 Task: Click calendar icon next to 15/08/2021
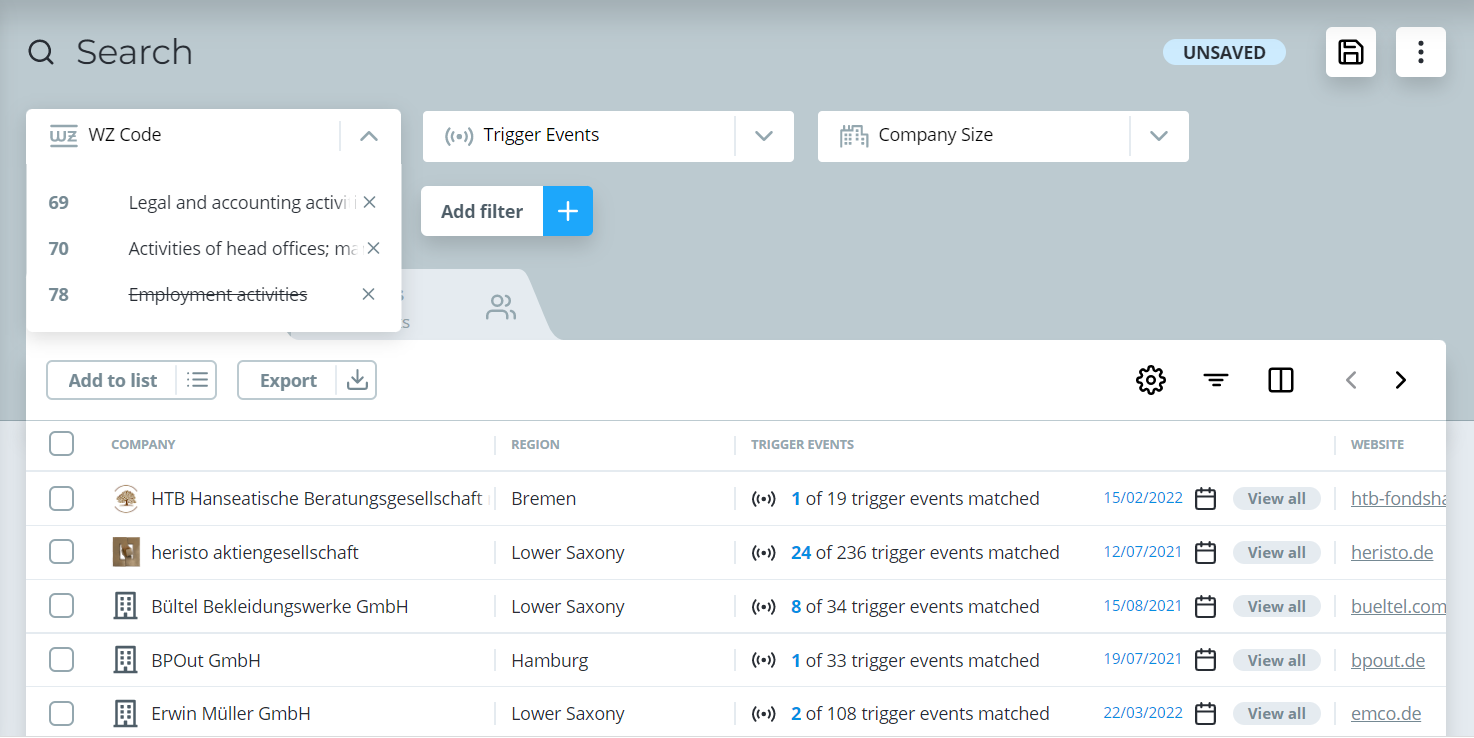pyautogui.click(x=1206, y=606)
